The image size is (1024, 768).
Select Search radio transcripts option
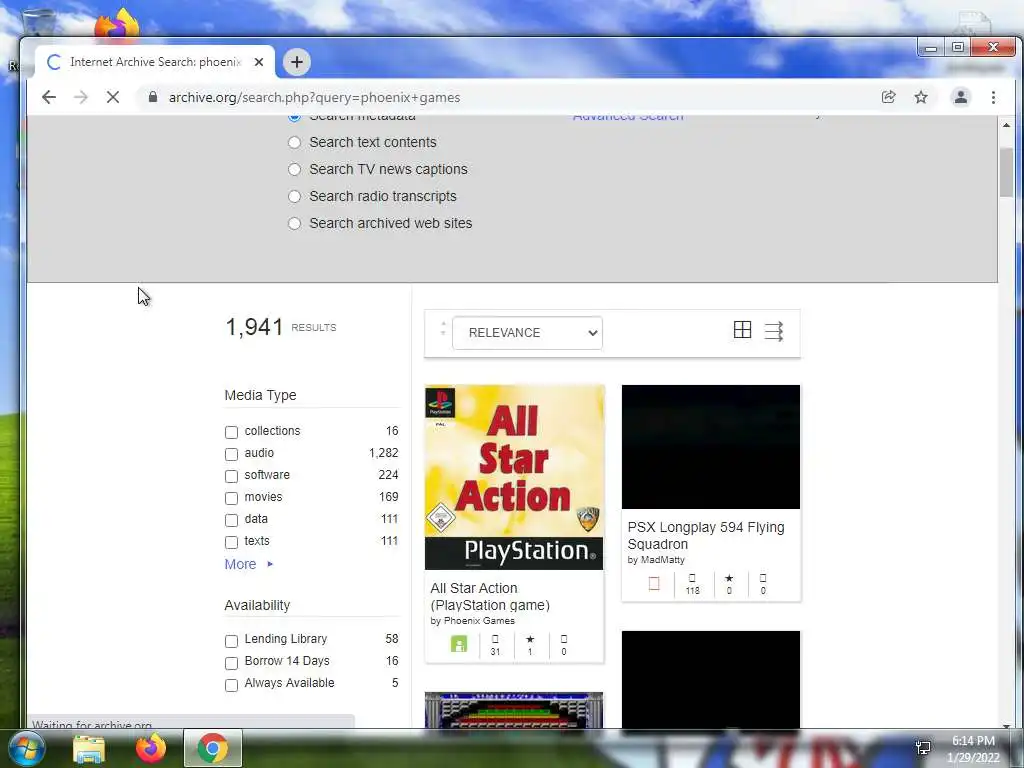tap(295, 196)
